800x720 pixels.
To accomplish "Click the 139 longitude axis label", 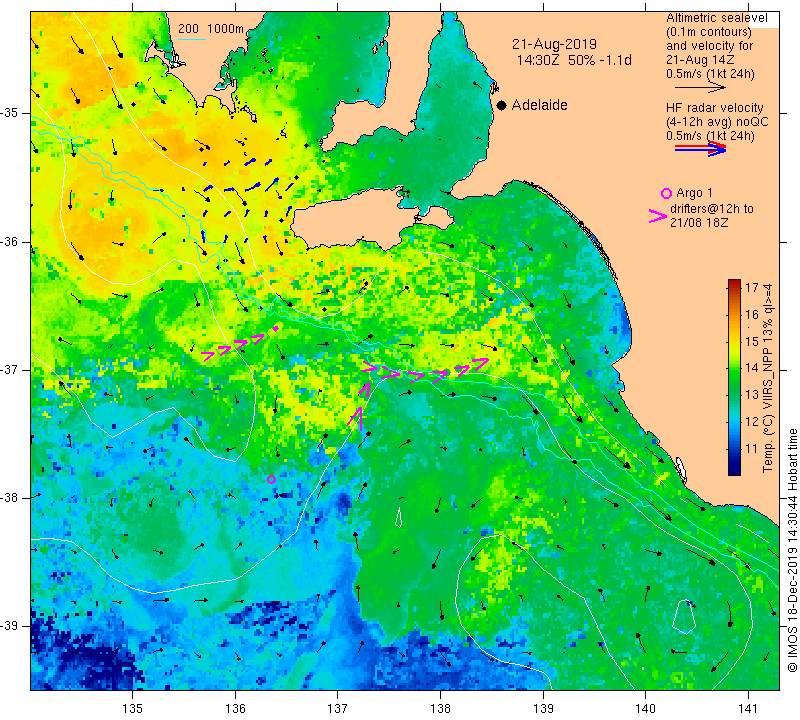I will (x=543, y=709).
